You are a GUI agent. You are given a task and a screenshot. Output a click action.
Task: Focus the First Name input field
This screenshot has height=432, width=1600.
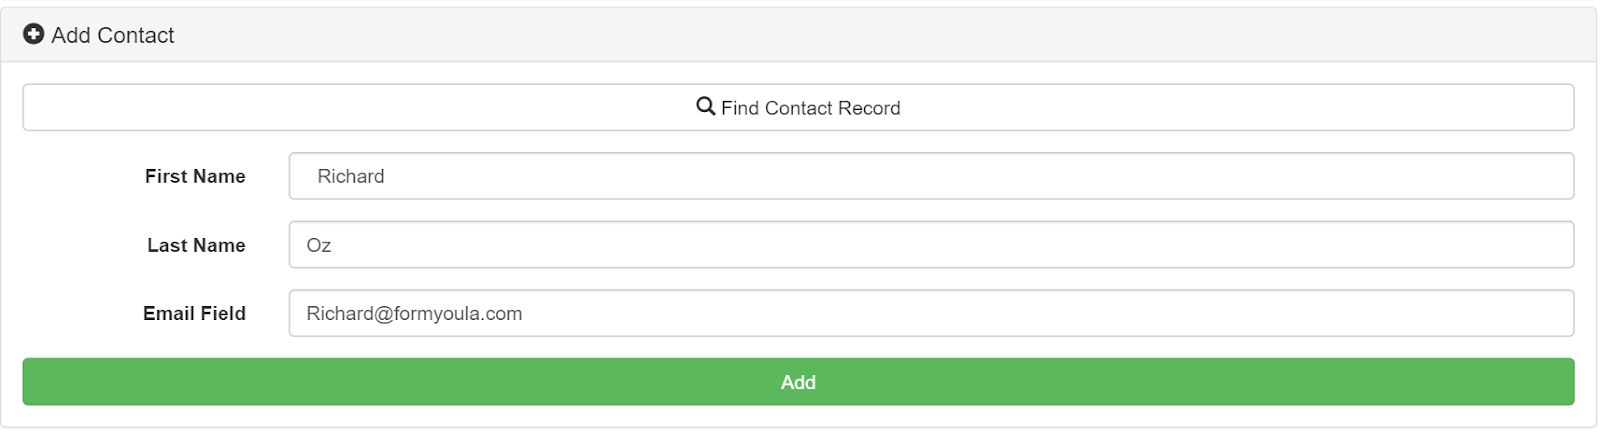click(x=931, y=176)
